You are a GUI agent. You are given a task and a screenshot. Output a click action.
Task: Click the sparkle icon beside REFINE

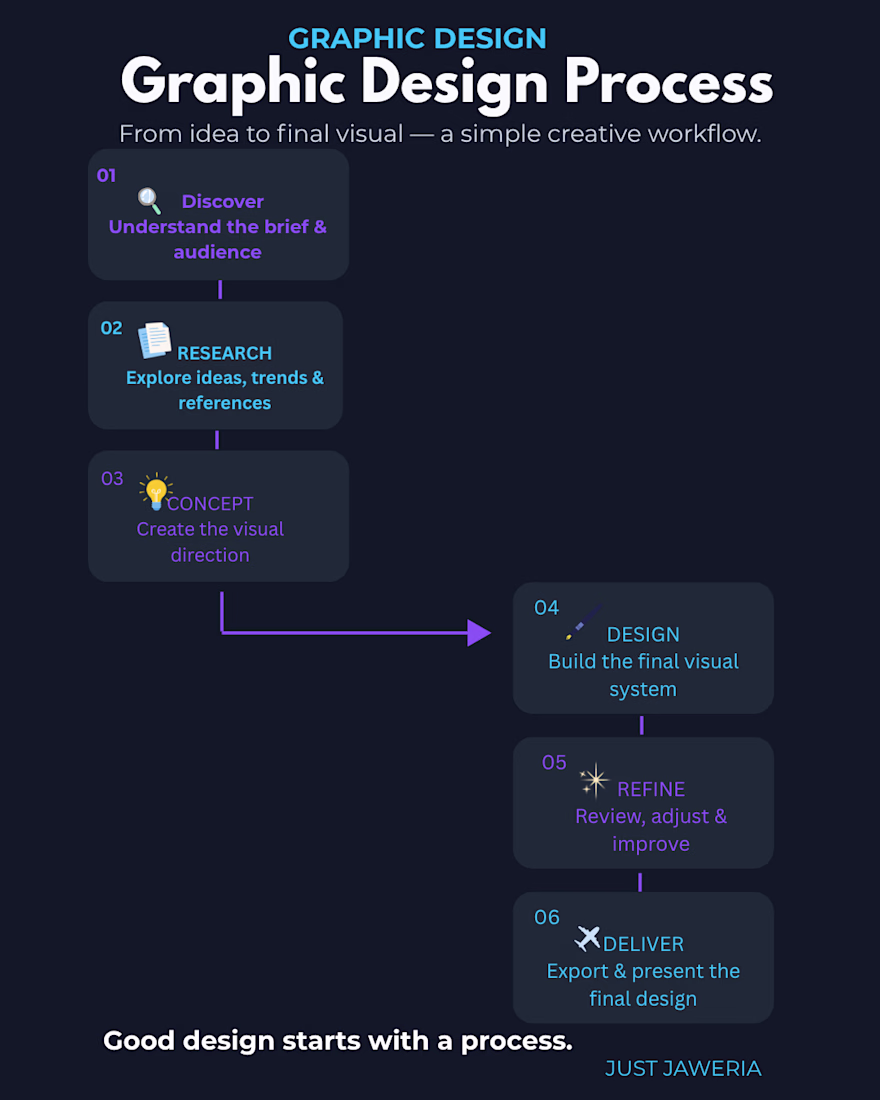(x=594, y=779)
